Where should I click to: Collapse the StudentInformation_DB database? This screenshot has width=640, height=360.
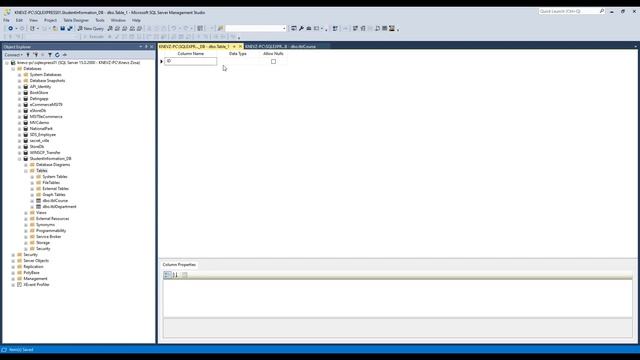click(x=20, y=158)
